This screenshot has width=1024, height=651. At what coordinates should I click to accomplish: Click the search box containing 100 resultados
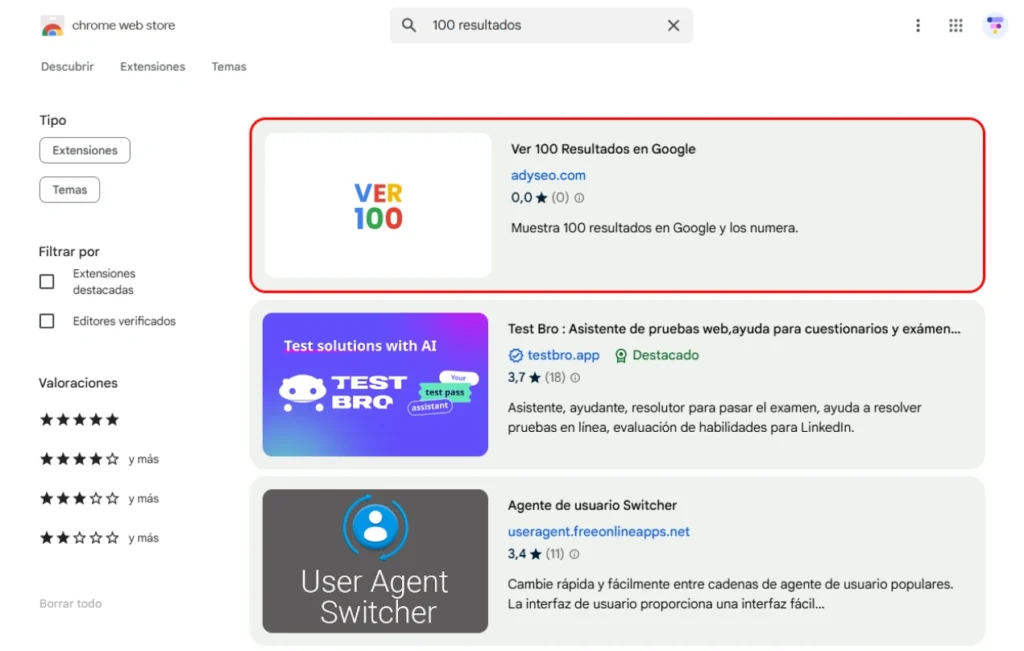tap(540, 26)
